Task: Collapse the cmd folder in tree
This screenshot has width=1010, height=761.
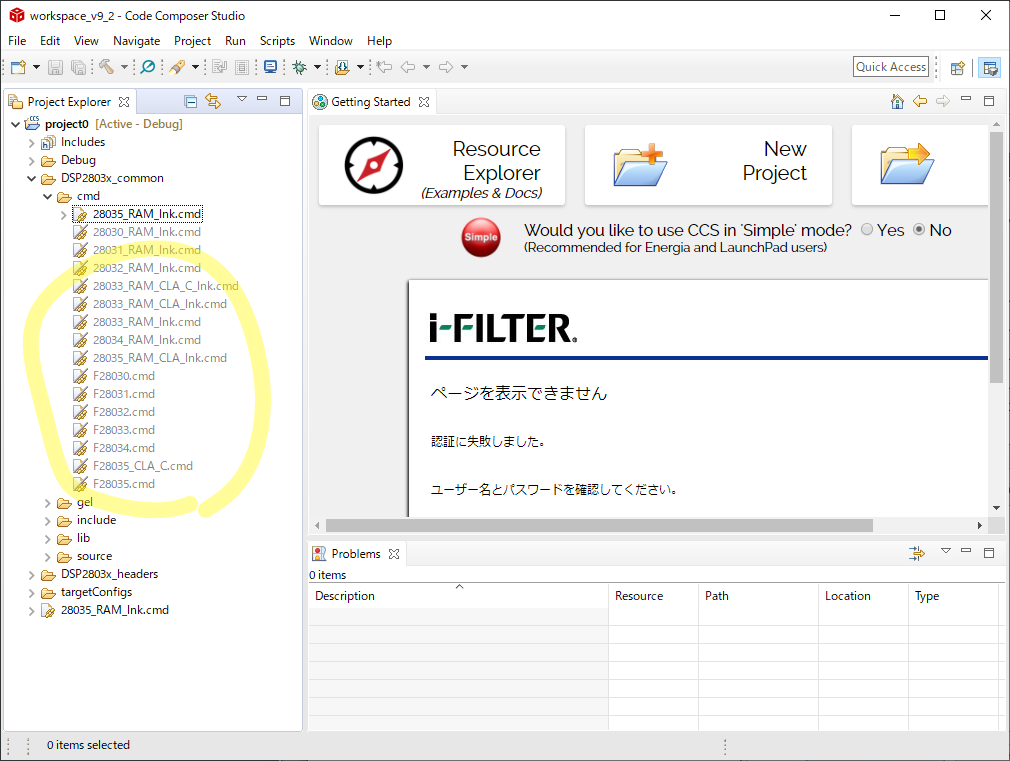Action: tap(48, 196)
